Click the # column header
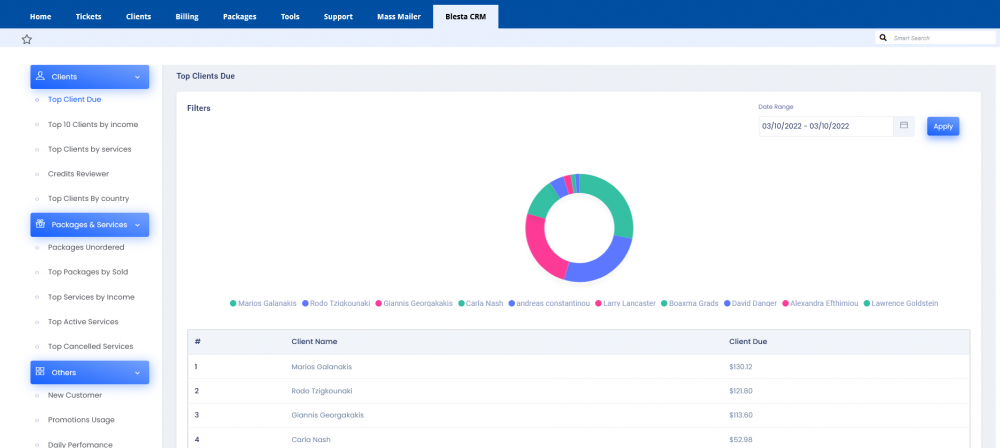Image resolution: width=1000 pixels, height=448 pixels. [x=198, y=341]
